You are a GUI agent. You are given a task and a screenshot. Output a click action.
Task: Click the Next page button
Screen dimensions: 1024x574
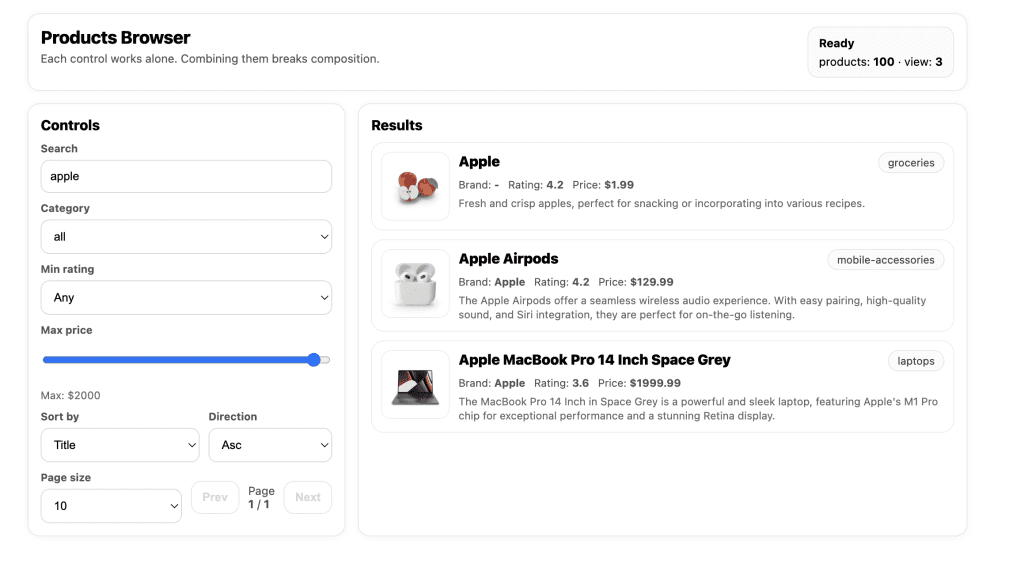coord(308,498)
